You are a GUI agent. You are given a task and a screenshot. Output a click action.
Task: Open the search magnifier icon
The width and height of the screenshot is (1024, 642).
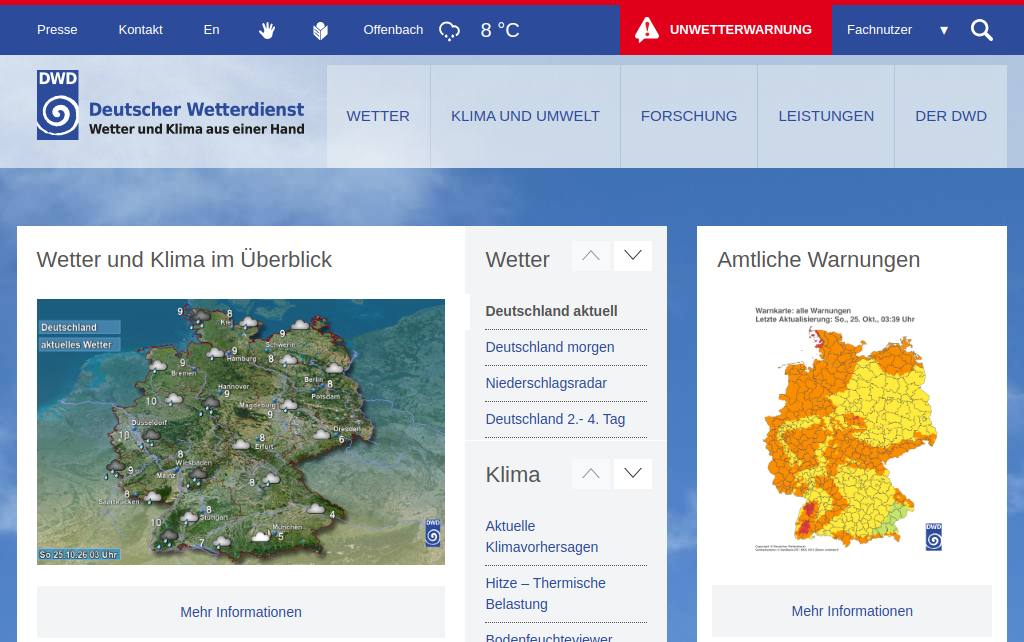[x=982, y=30]
